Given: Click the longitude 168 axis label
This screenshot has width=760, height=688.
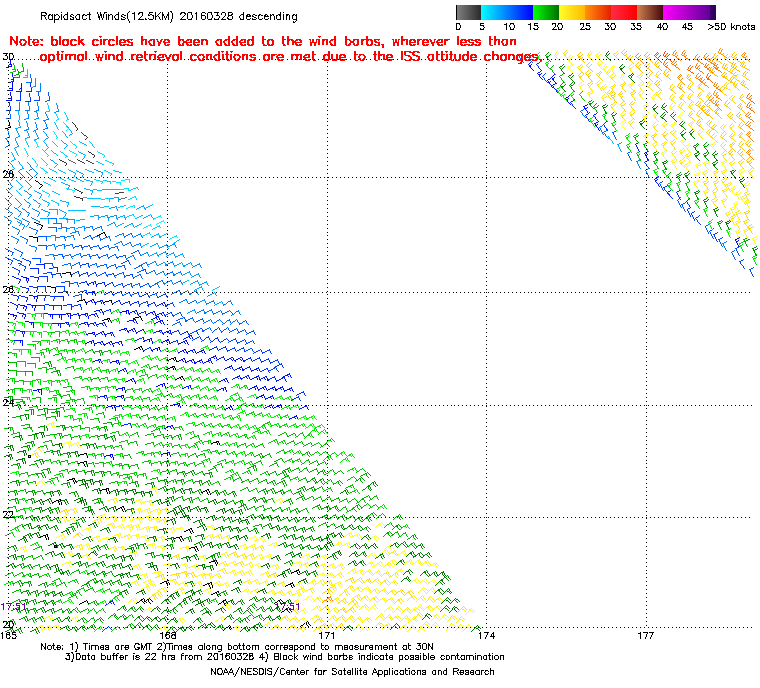Looking at the screenshot, I should [x=168, y=635].
